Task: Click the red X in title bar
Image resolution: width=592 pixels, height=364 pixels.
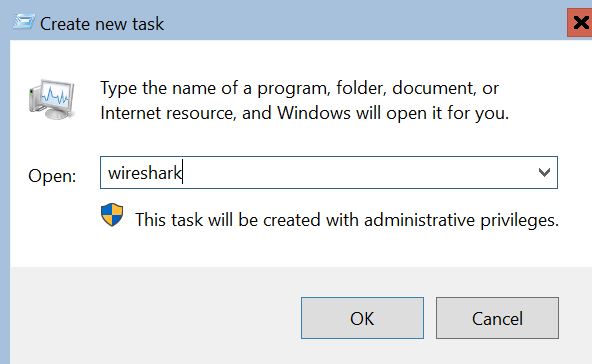Action: pyautogui.click(x=580, y=23)
